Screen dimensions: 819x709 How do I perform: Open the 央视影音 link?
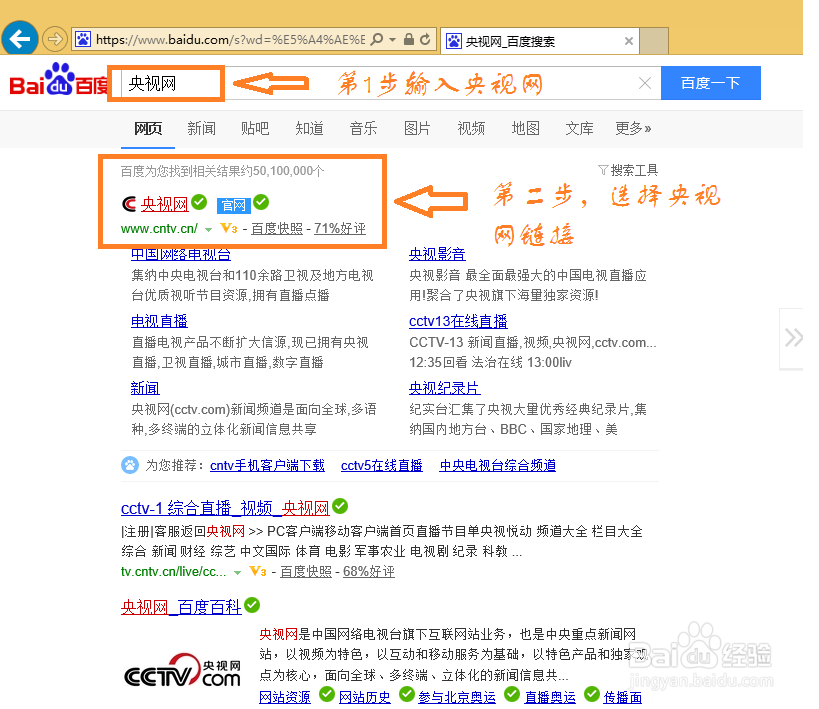437,254
